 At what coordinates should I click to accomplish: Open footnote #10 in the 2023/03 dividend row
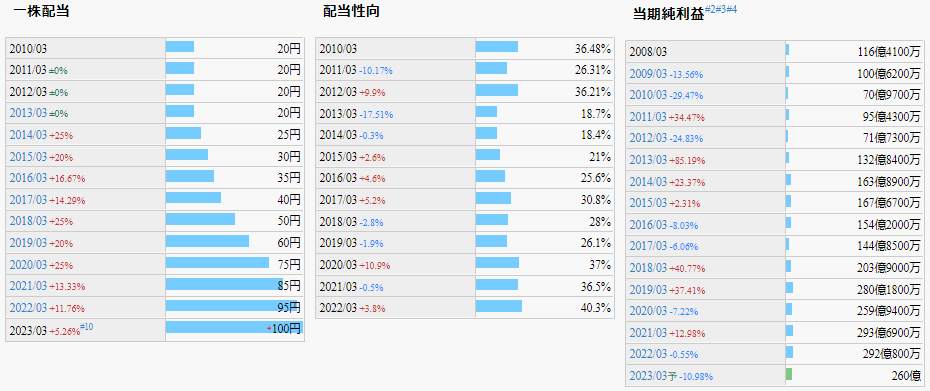[87, 326]
